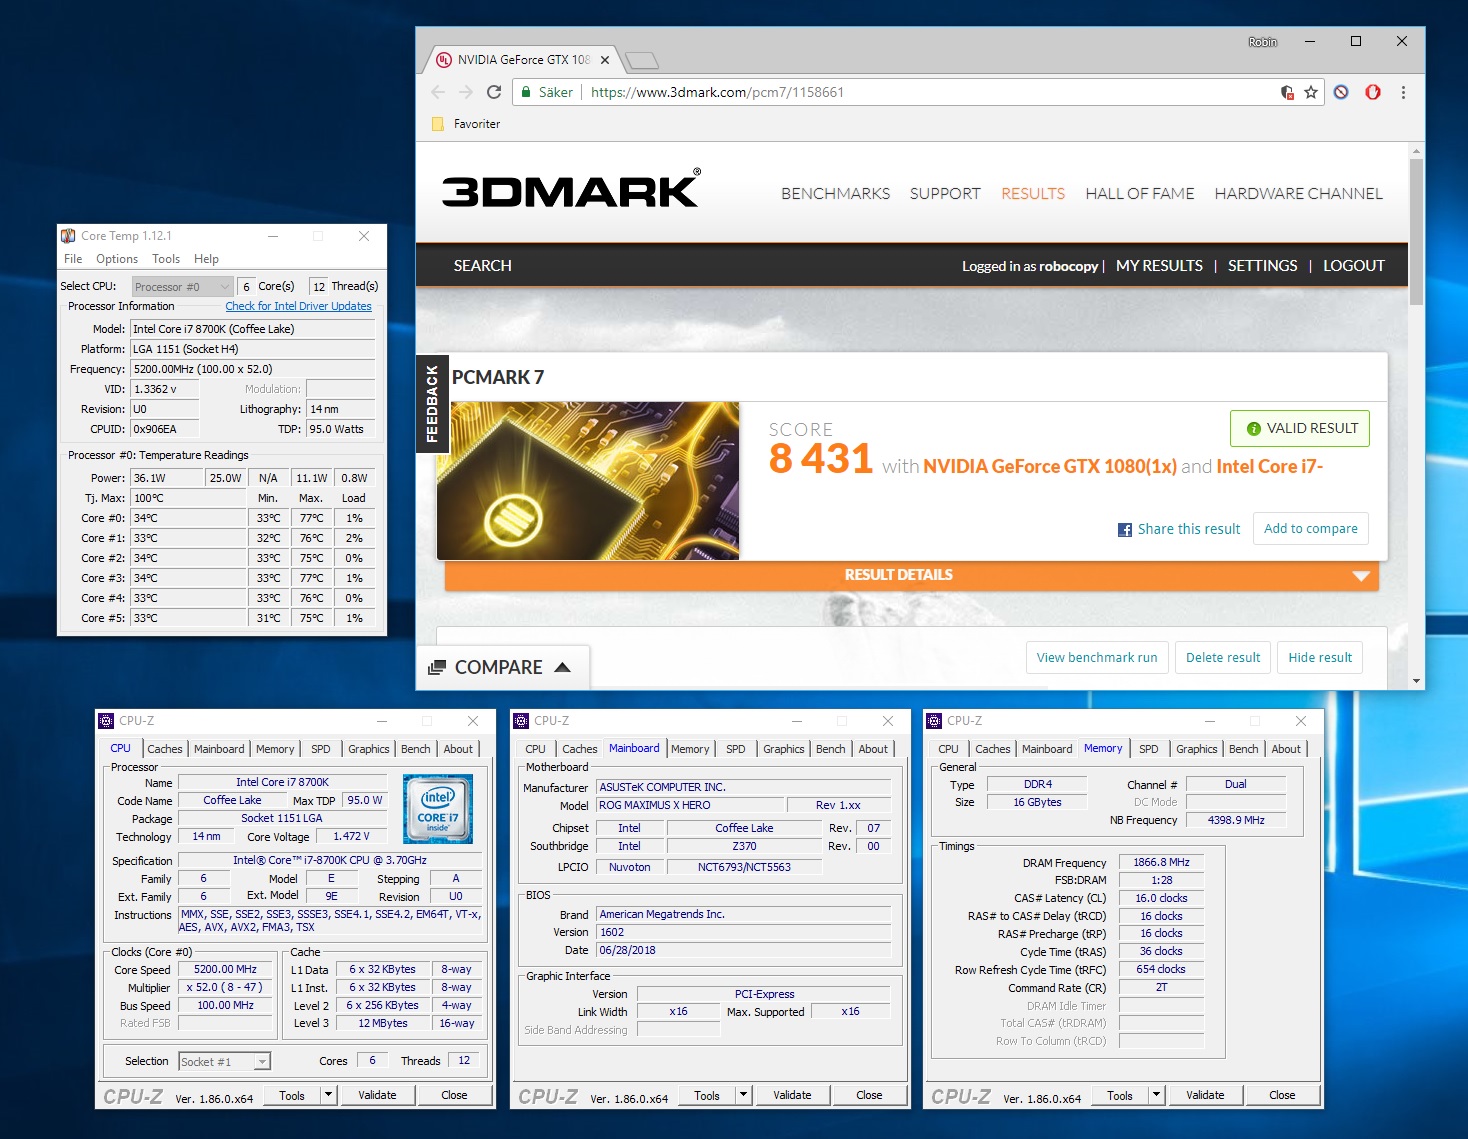Image resolution: width=1468 pixels, height=1139 pixels.
Task: Reload the 3DMark page
Action: (x=494, y=92)
